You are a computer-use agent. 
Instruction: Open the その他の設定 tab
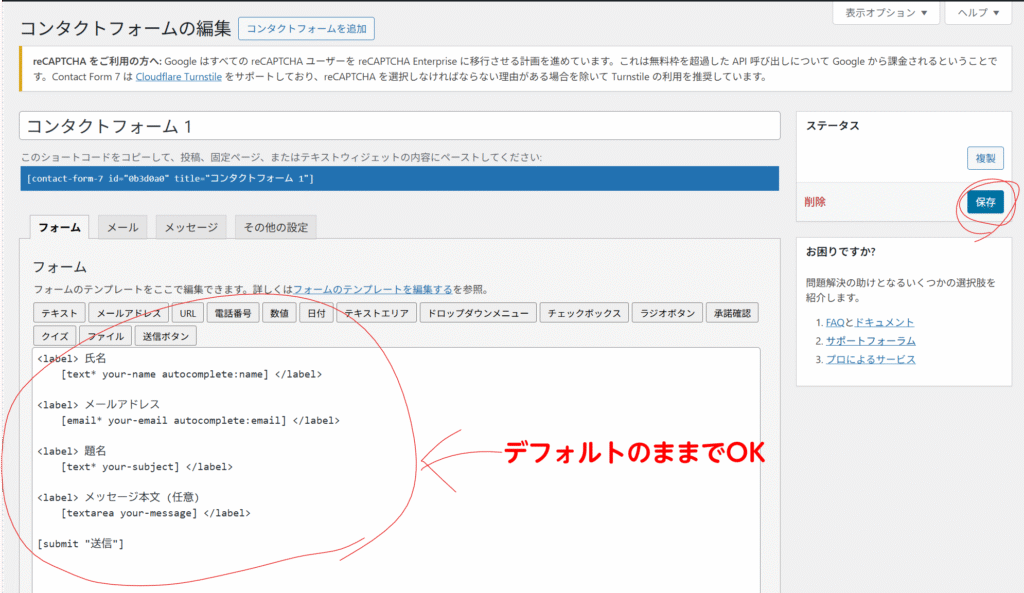click(276, 227)
